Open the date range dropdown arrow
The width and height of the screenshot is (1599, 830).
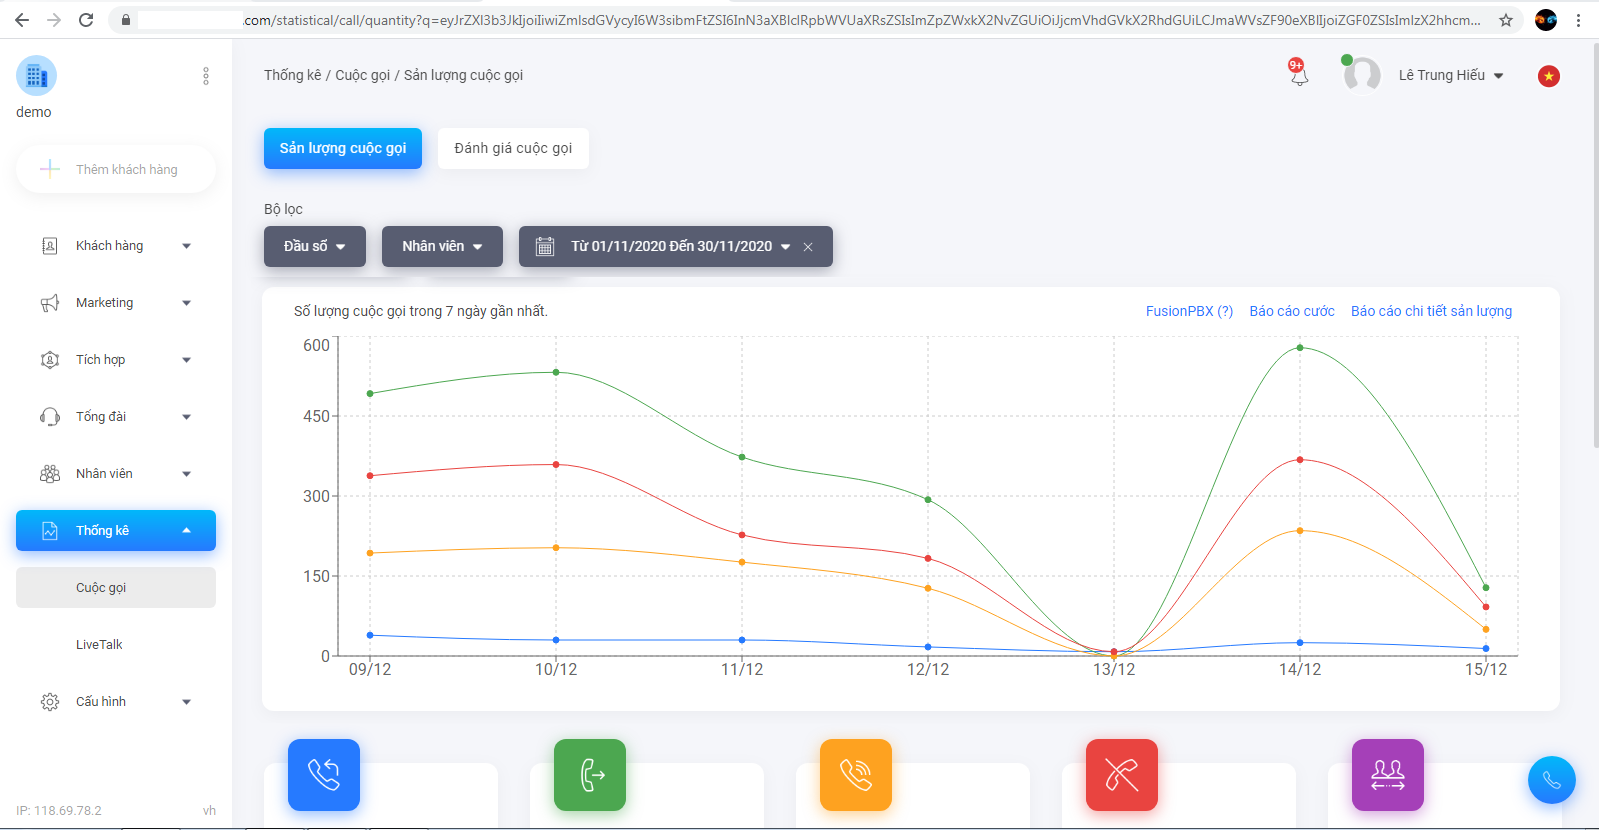(786, 247)
